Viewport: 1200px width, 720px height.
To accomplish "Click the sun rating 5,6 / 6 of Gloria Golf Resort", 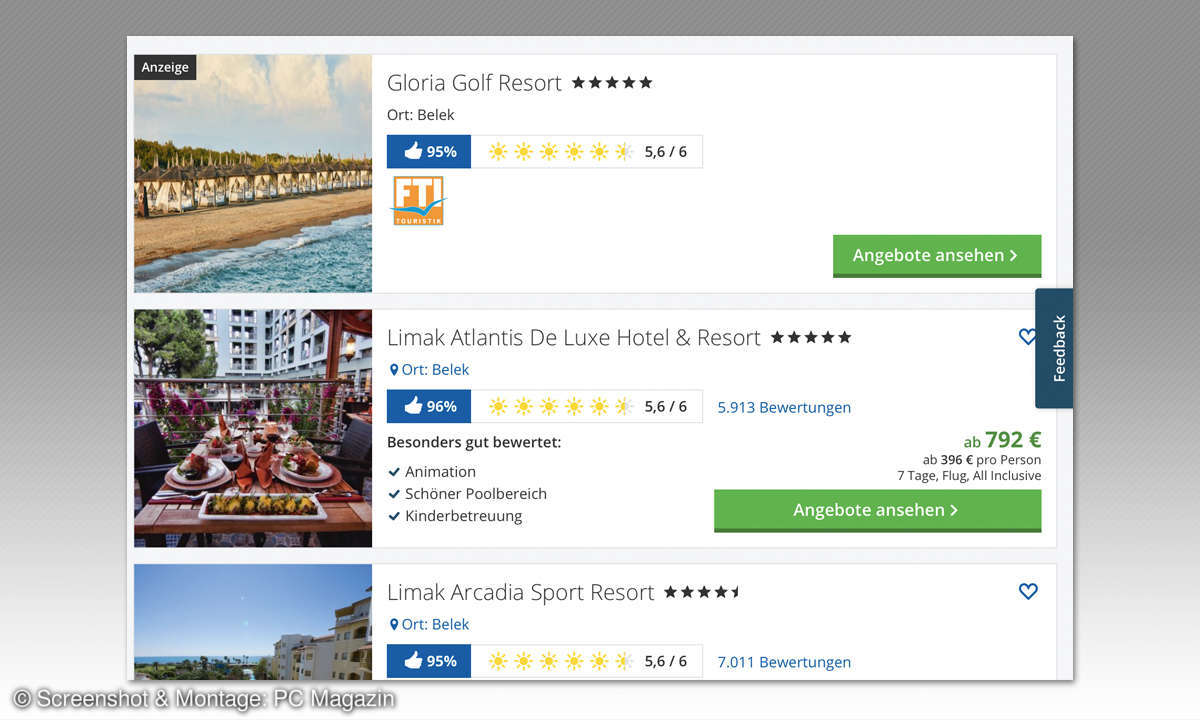I will coord(587,152).
